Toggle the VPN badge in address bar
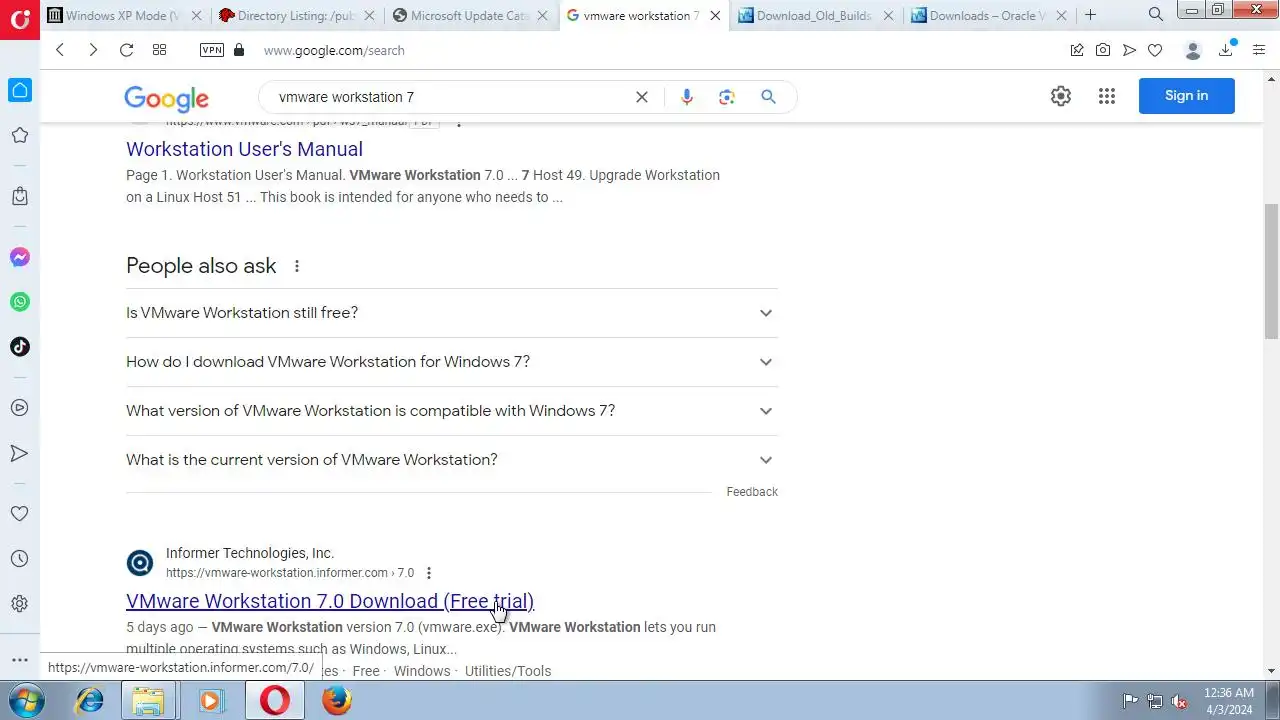 [x=212, y=50]
